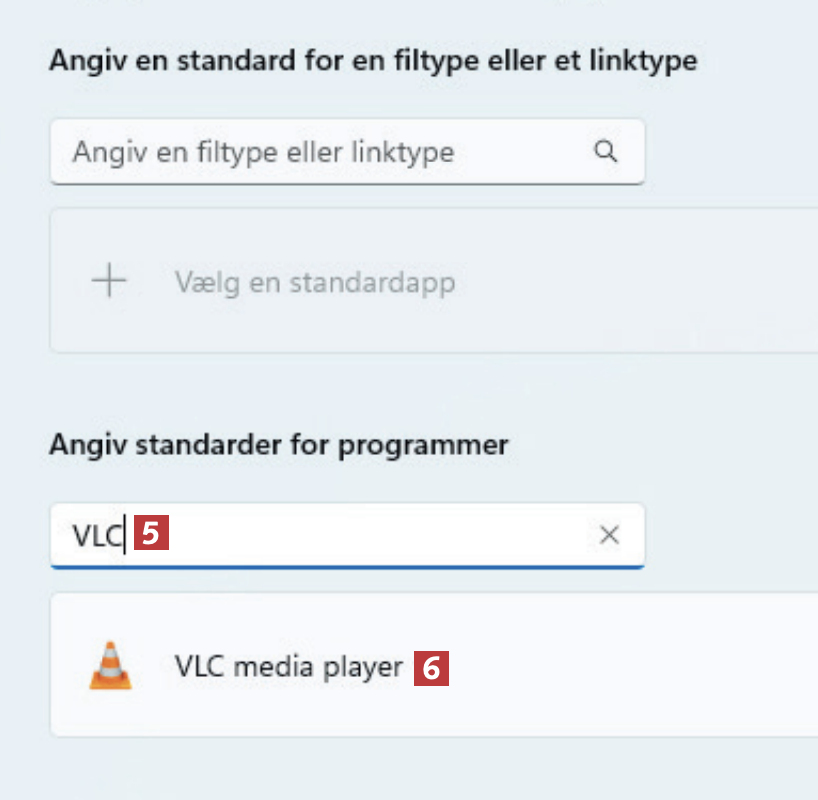Clear the VLC search with the X
The image size is (818, 800).
pyautogui.click(x=609, y=535)
